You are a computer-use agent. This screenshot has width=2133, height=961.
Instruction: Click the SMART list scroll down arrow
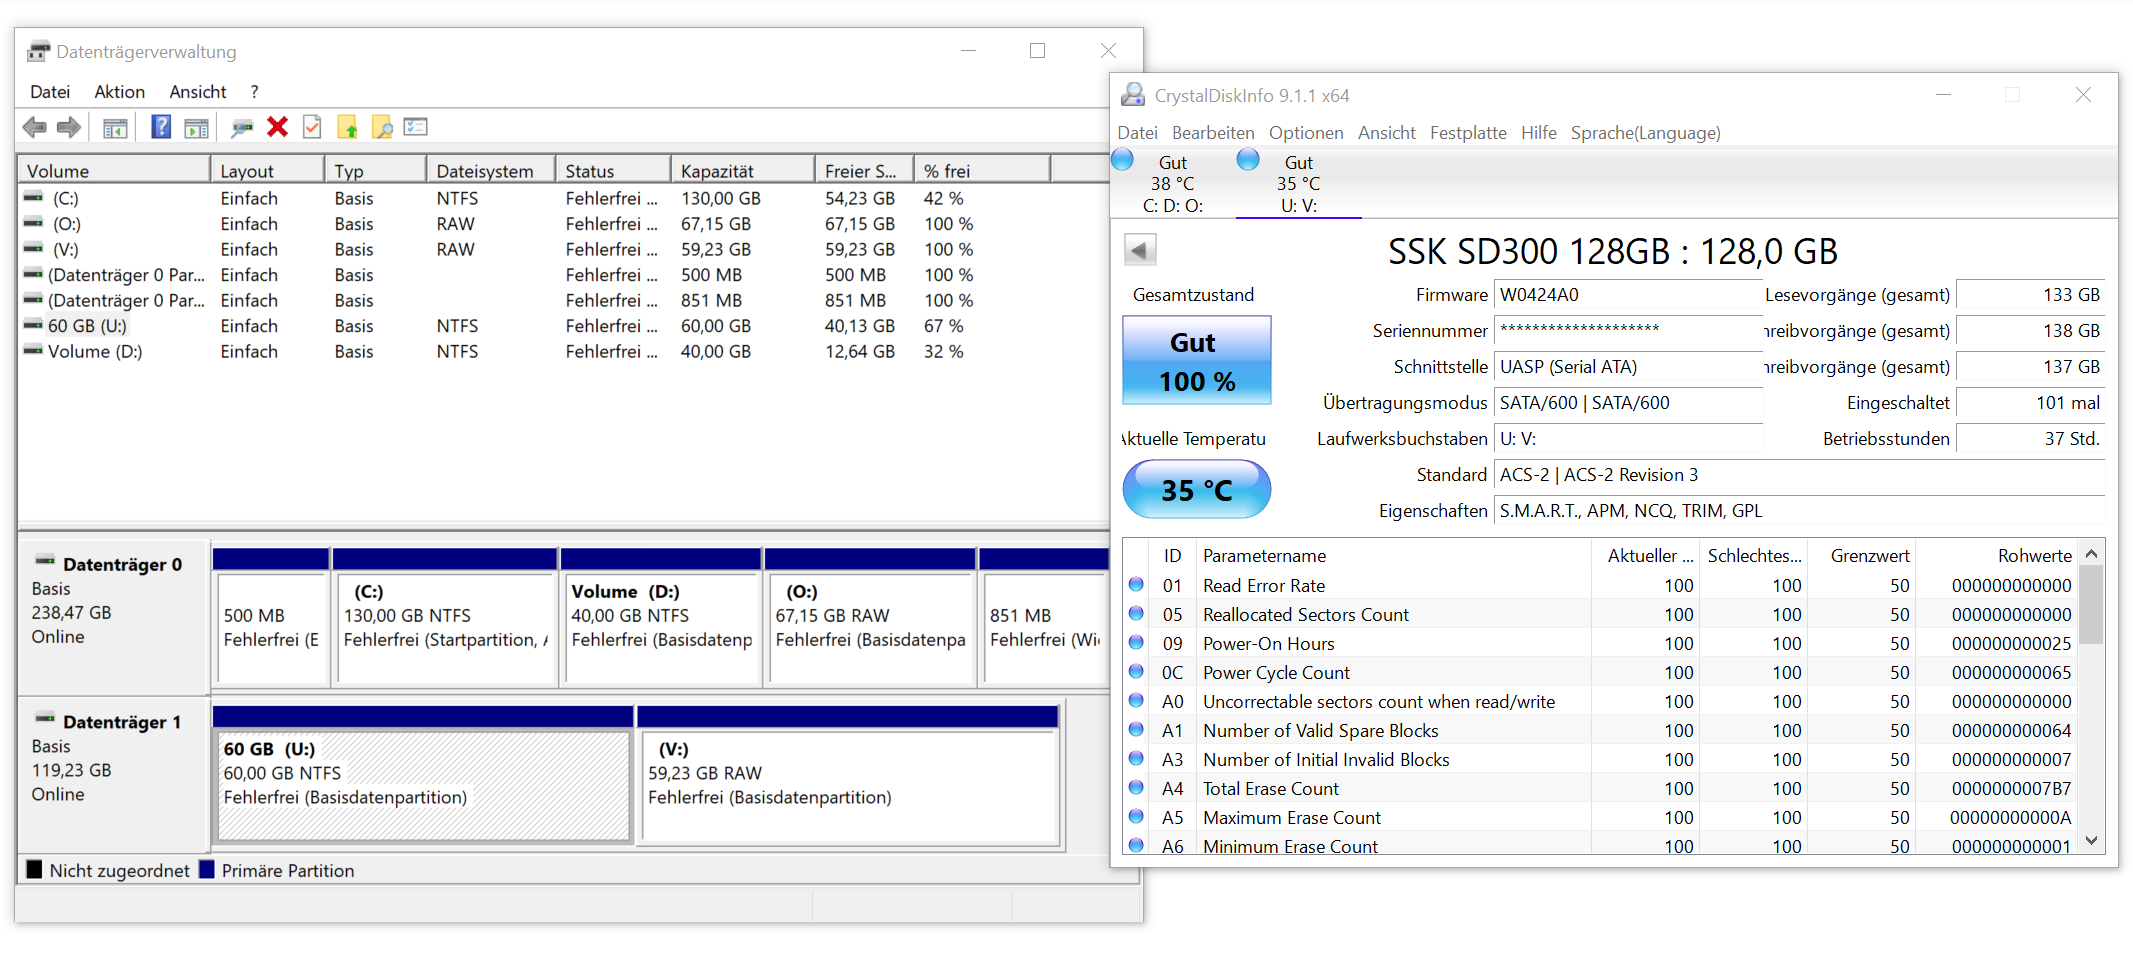(x=2091, y=841)
